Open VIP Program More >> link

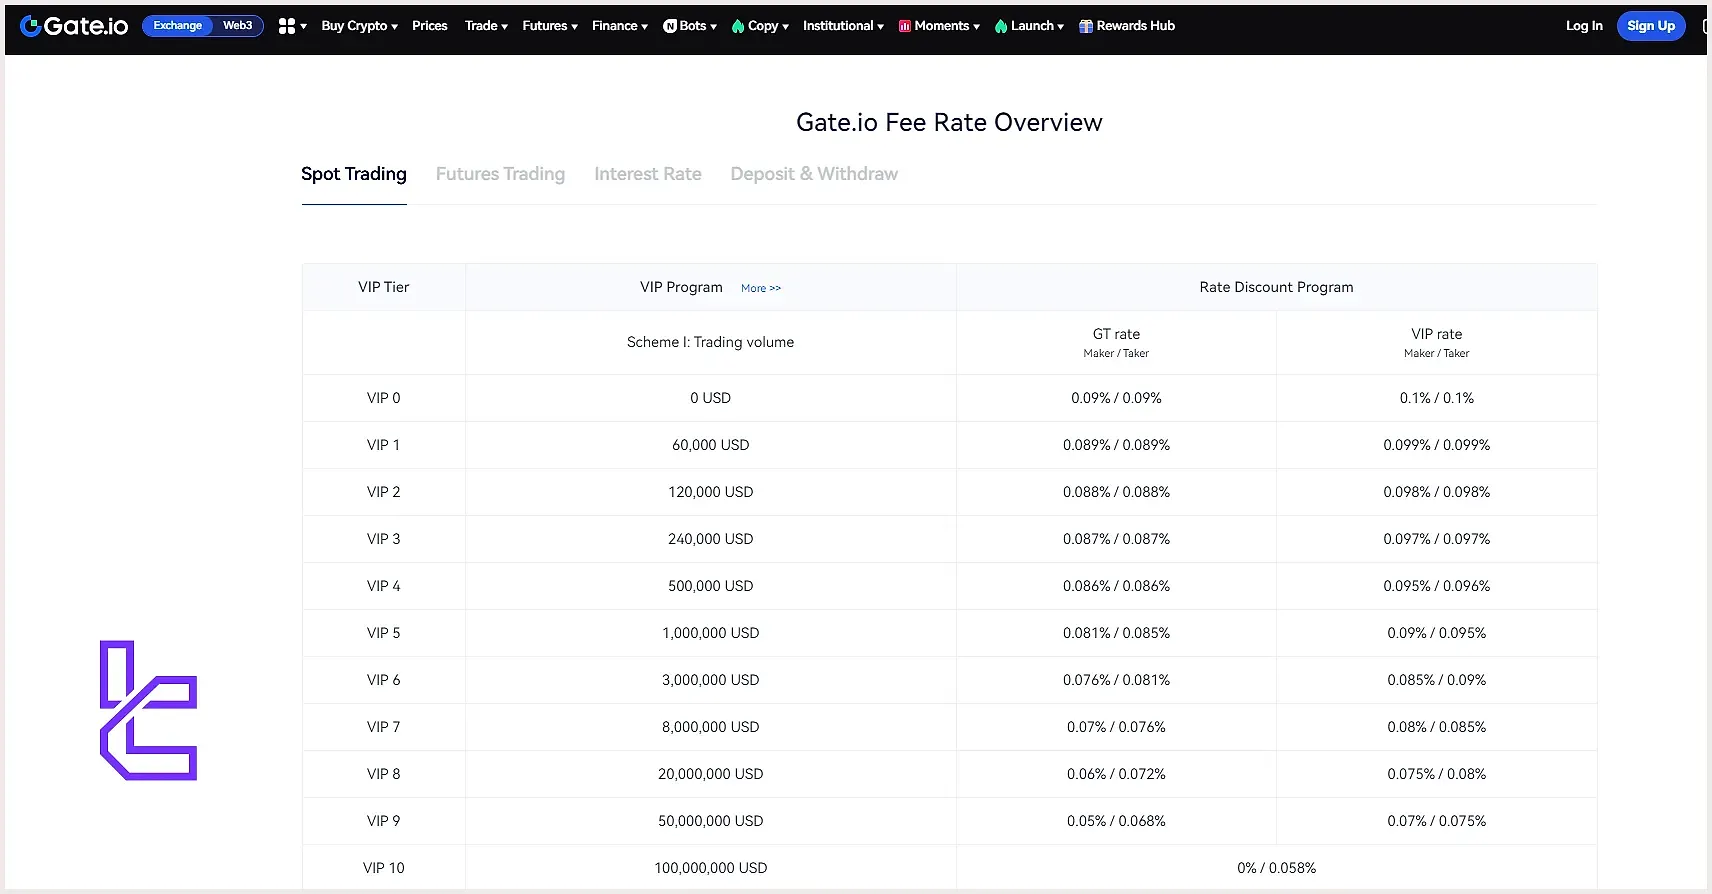coord(760,288)
